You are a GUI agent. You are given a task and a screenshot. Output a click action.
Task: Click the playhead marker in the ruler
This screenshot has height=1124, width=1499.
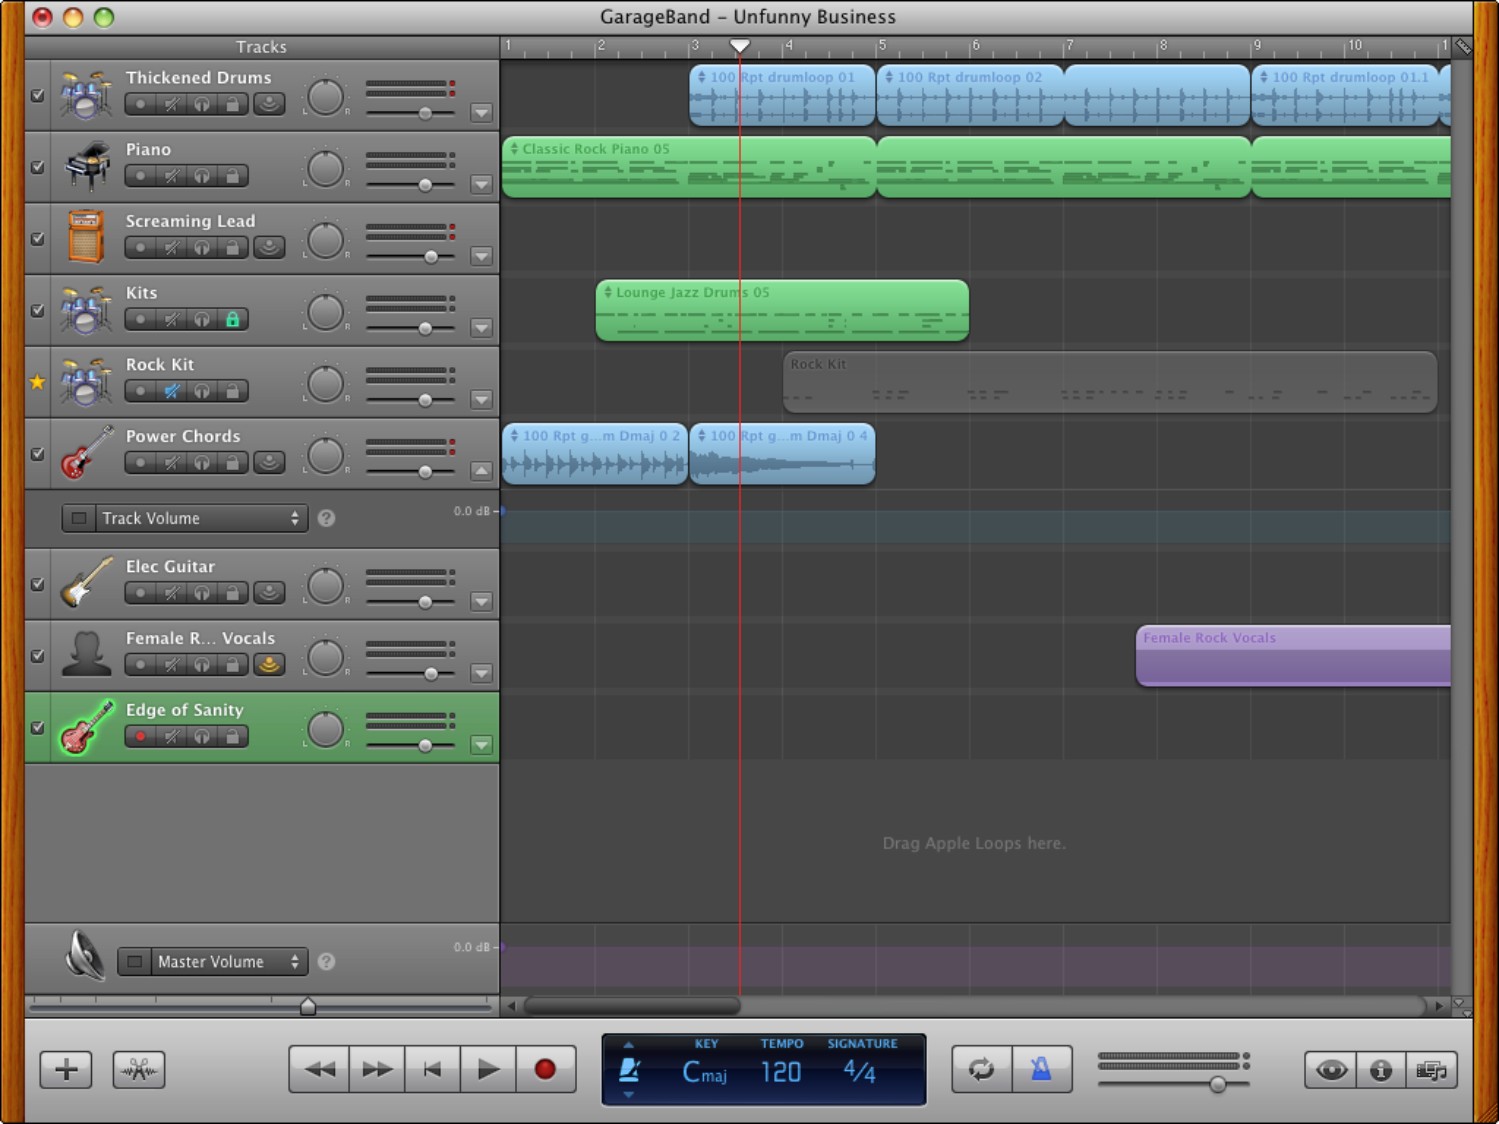pyautogui.click(x=739, y=46)
